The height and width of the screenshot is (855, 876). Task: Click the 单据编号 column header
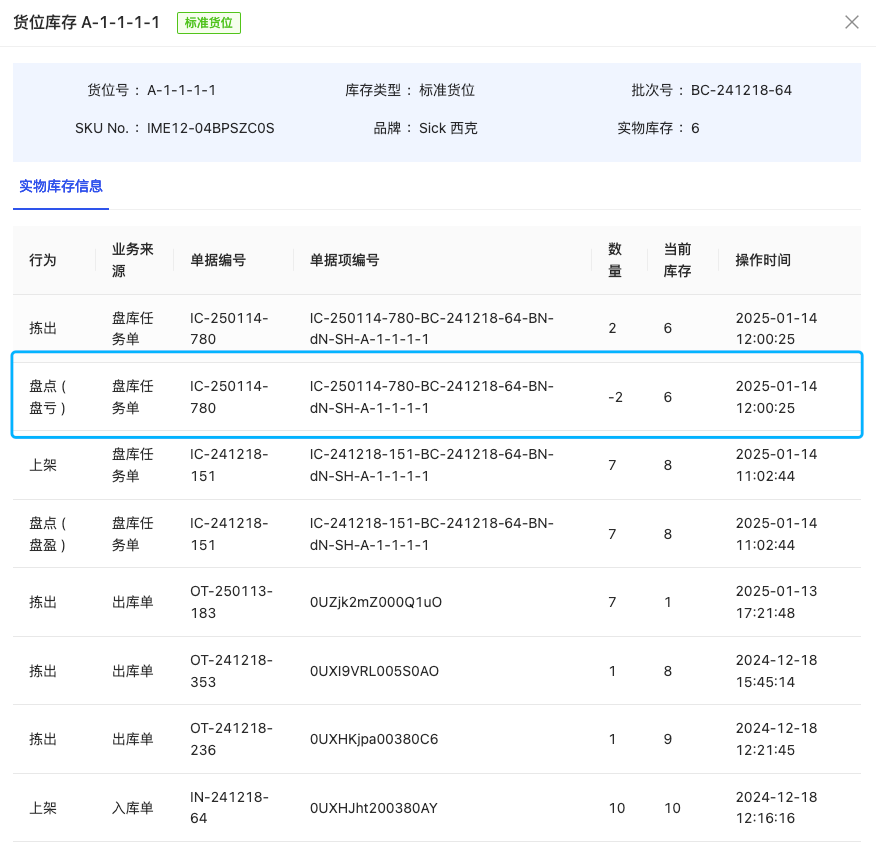[x=218, y=260]
